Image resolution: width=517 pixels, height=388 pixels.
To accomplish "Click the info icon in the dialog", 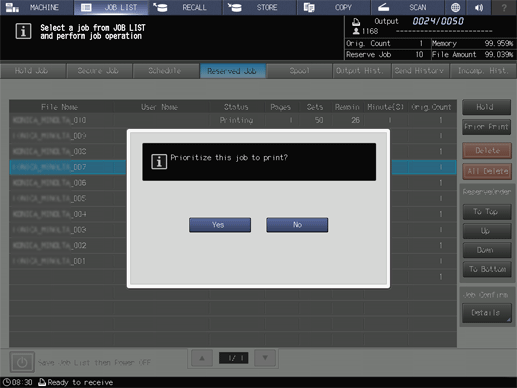I will click(159, 162).
